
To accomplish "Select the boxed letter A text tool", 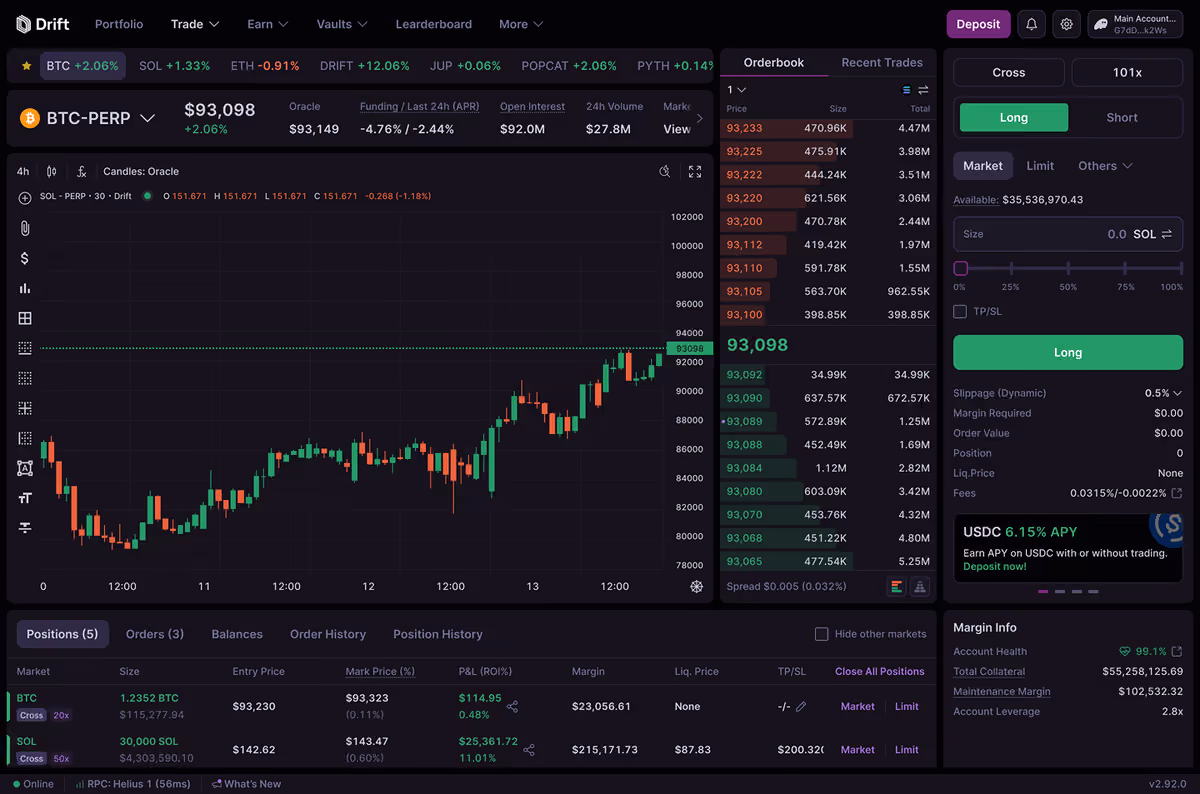I will (x=25, y=468).
